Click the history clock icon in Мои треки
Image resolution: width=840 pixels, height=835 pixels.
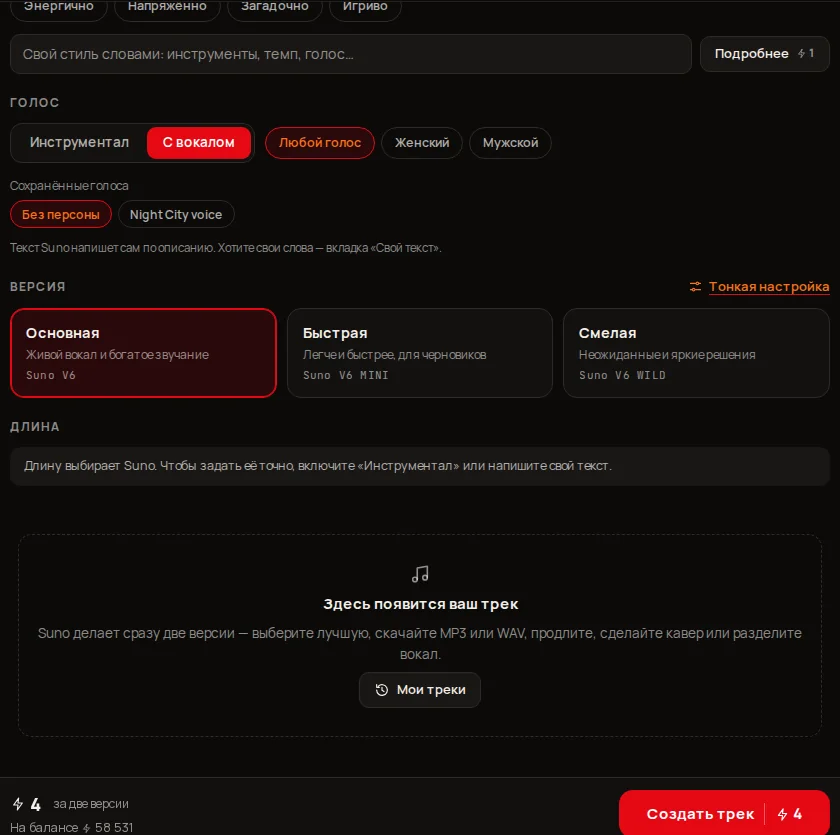[x=381, y=689]
